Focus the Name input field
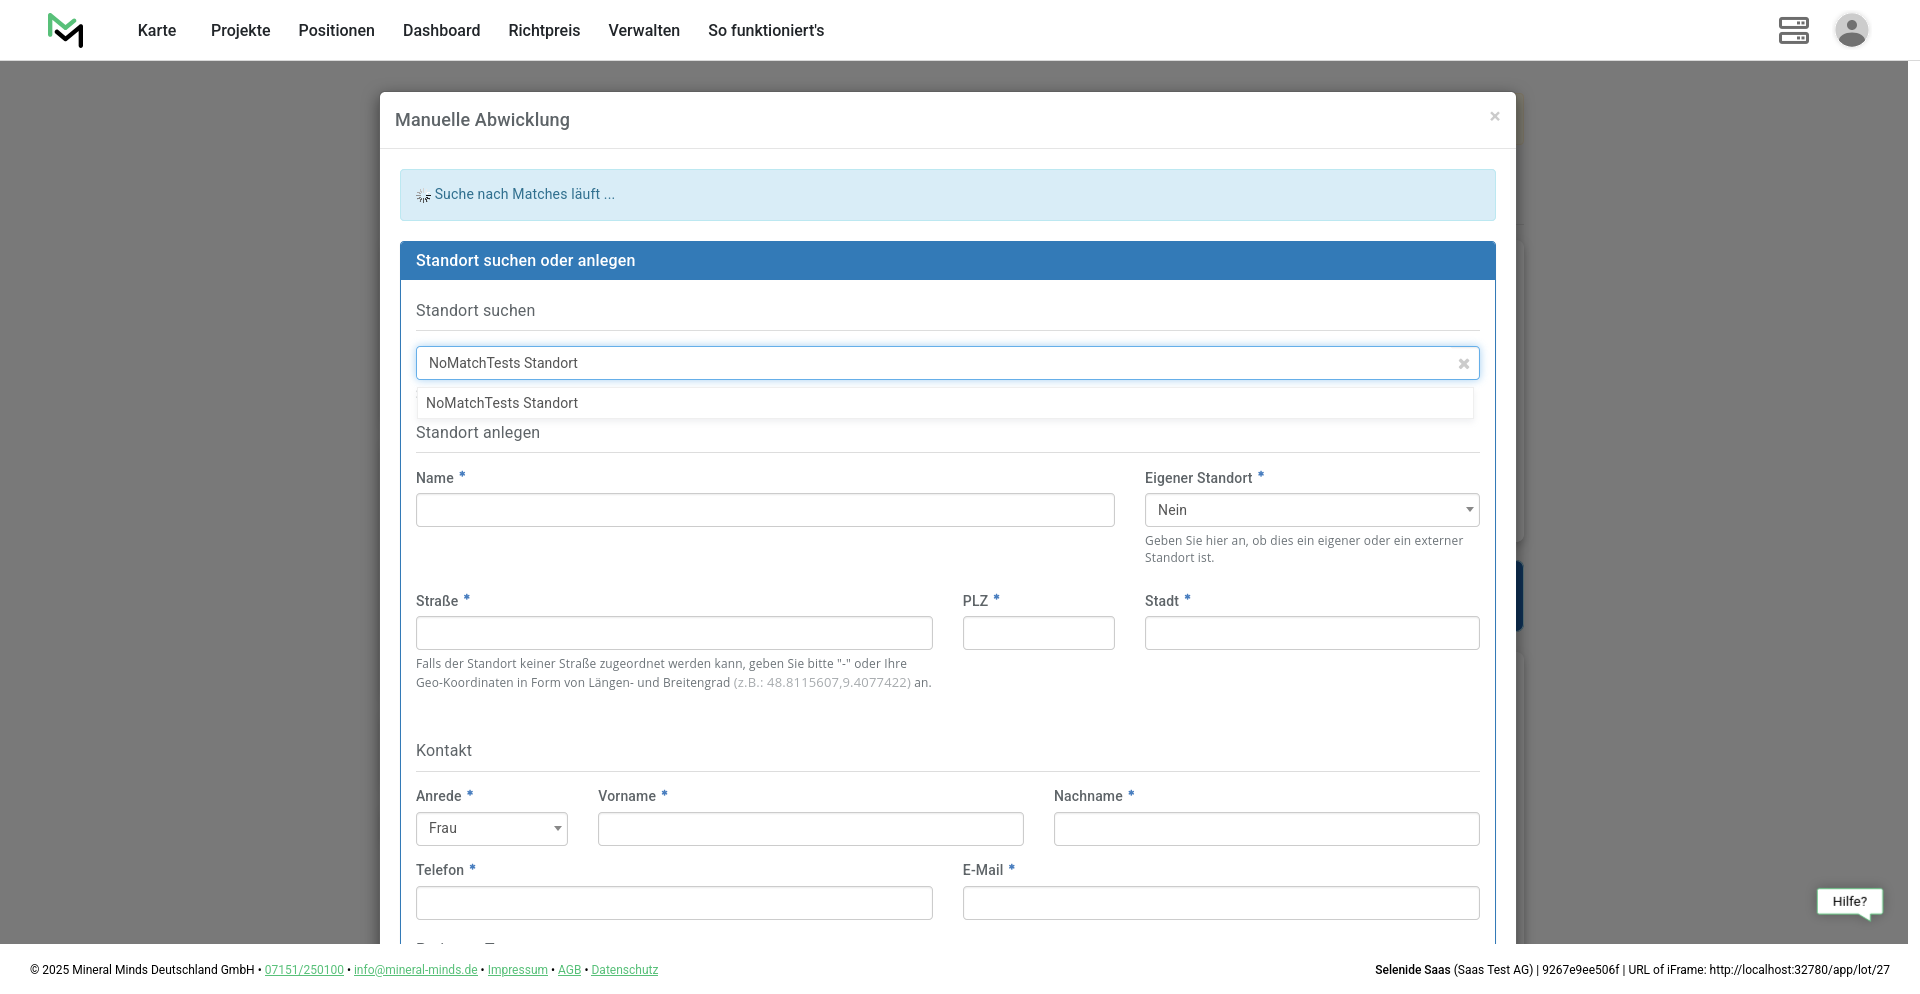1920x994 pixels. click(x=765, y=510)
